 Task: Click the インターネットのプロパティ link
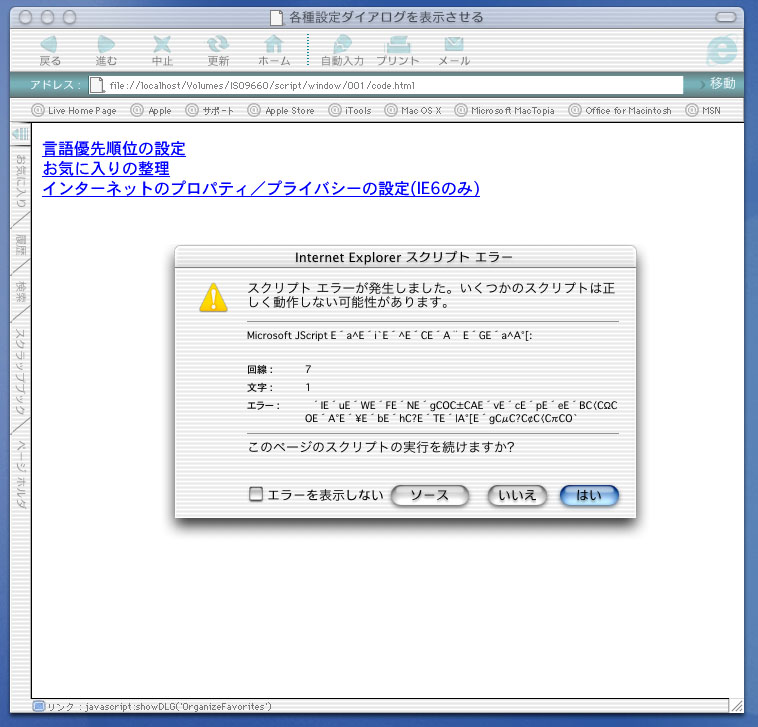261,188
